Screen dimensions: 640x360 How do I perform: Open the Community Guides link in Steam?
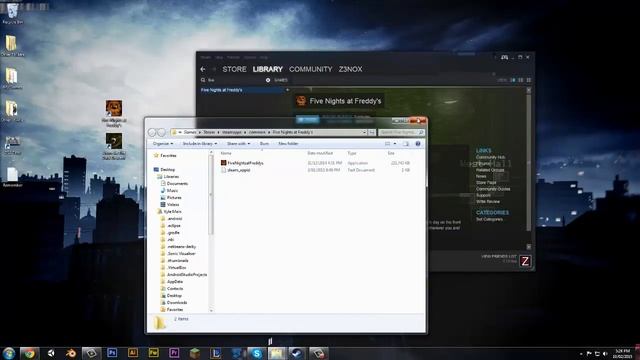pyautogui.click(x=493, y=189)
